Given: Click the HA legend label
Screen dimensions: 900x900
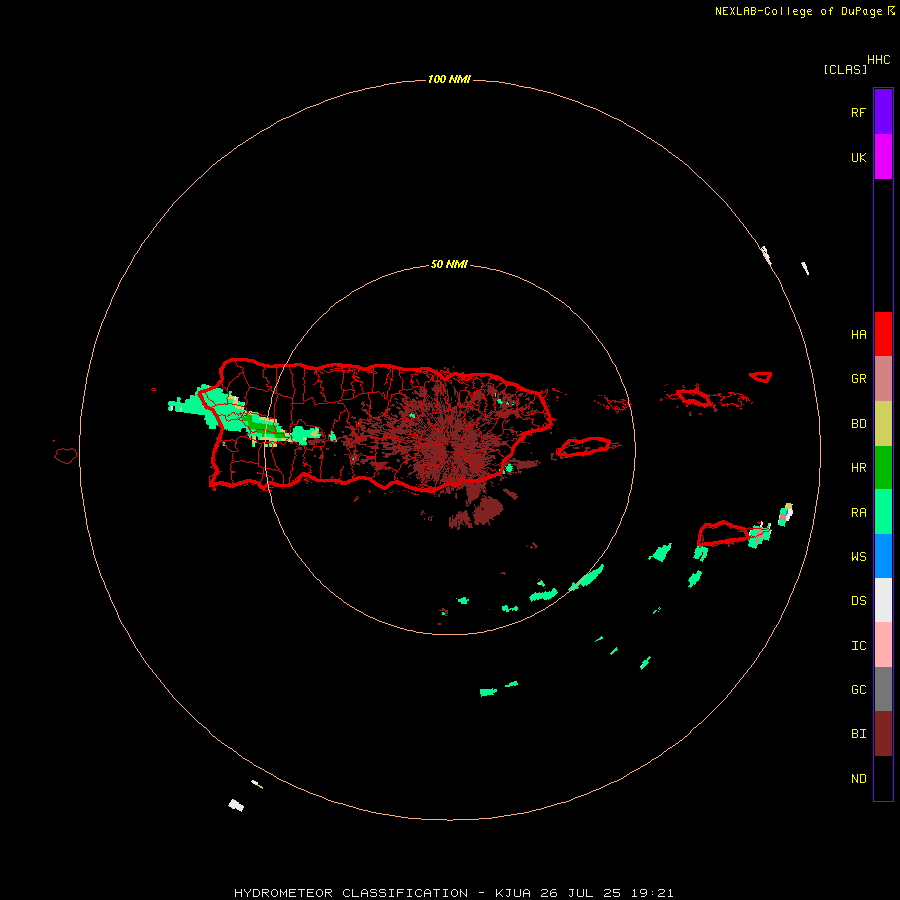Looking at the screenshot, I should pyautogui.click(x=858, y=335).
